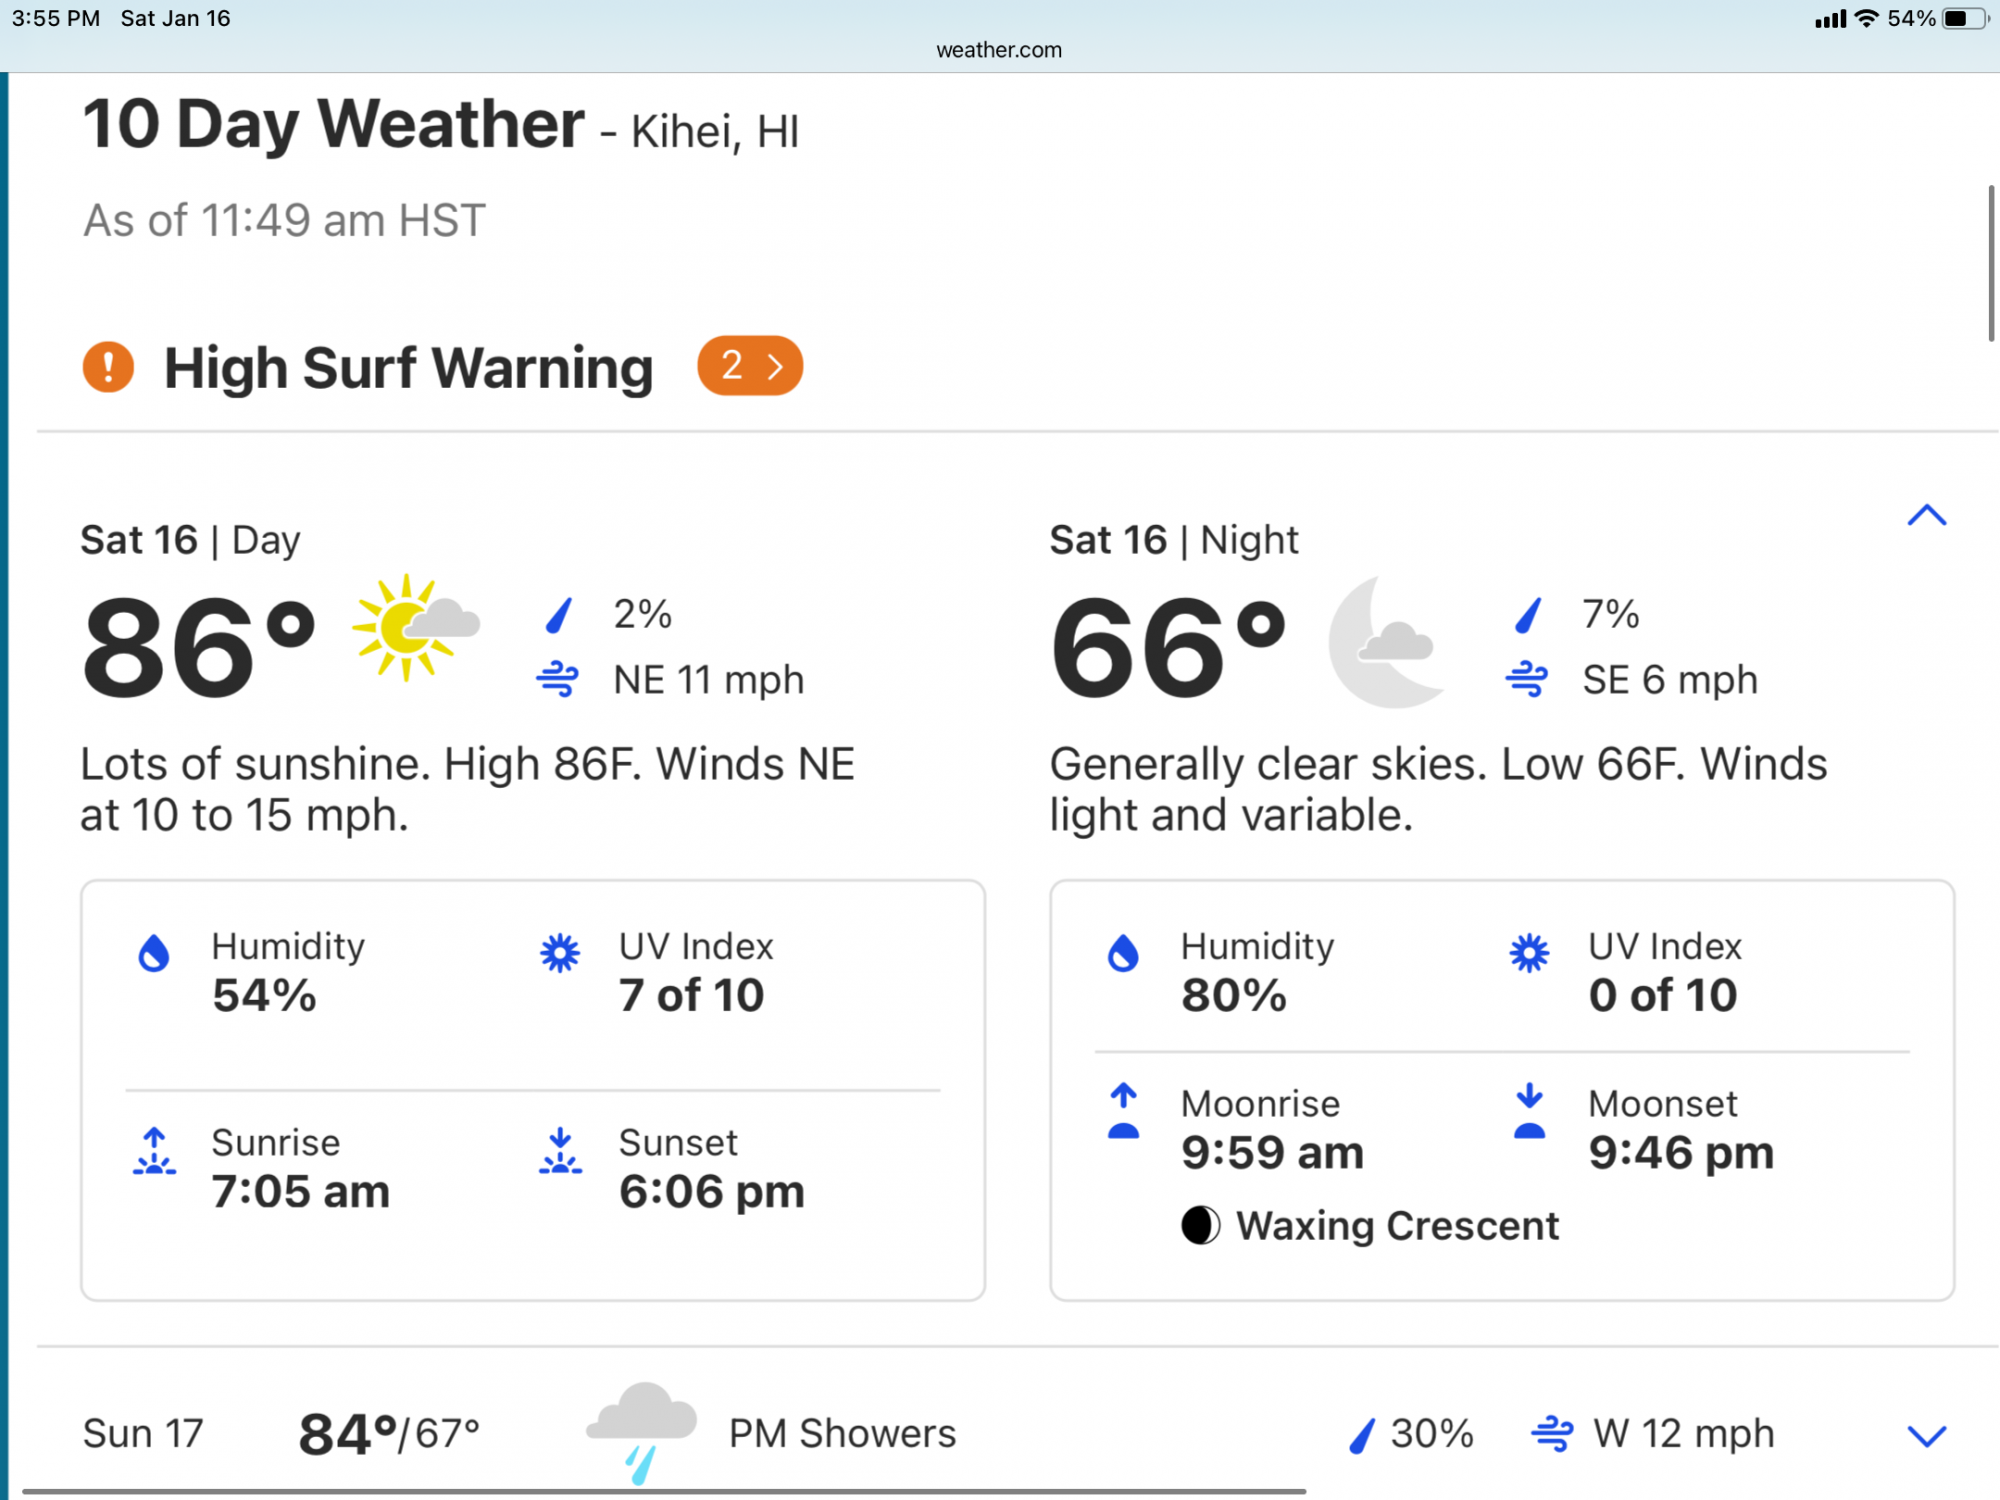The width and height of the screenshot is (2000, 1500).
Task: Click the daytime UV Index sun icon
Action: tap(560, 954)
